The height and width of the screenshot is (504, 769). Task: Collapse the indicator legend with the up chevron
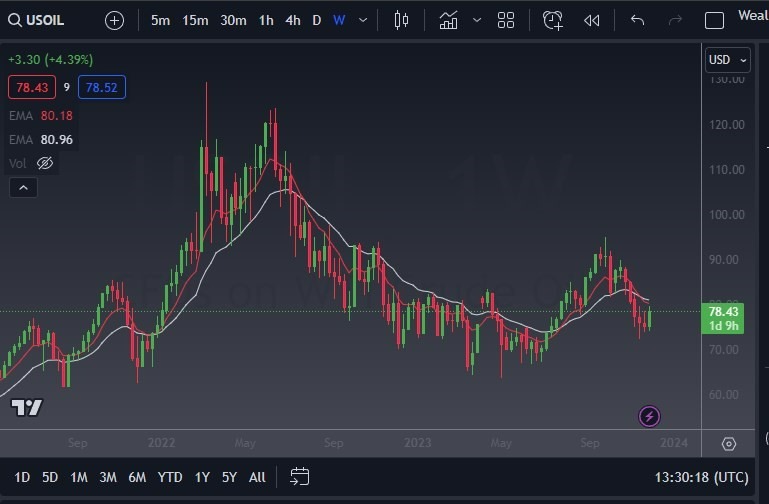[x=23, y=188]
